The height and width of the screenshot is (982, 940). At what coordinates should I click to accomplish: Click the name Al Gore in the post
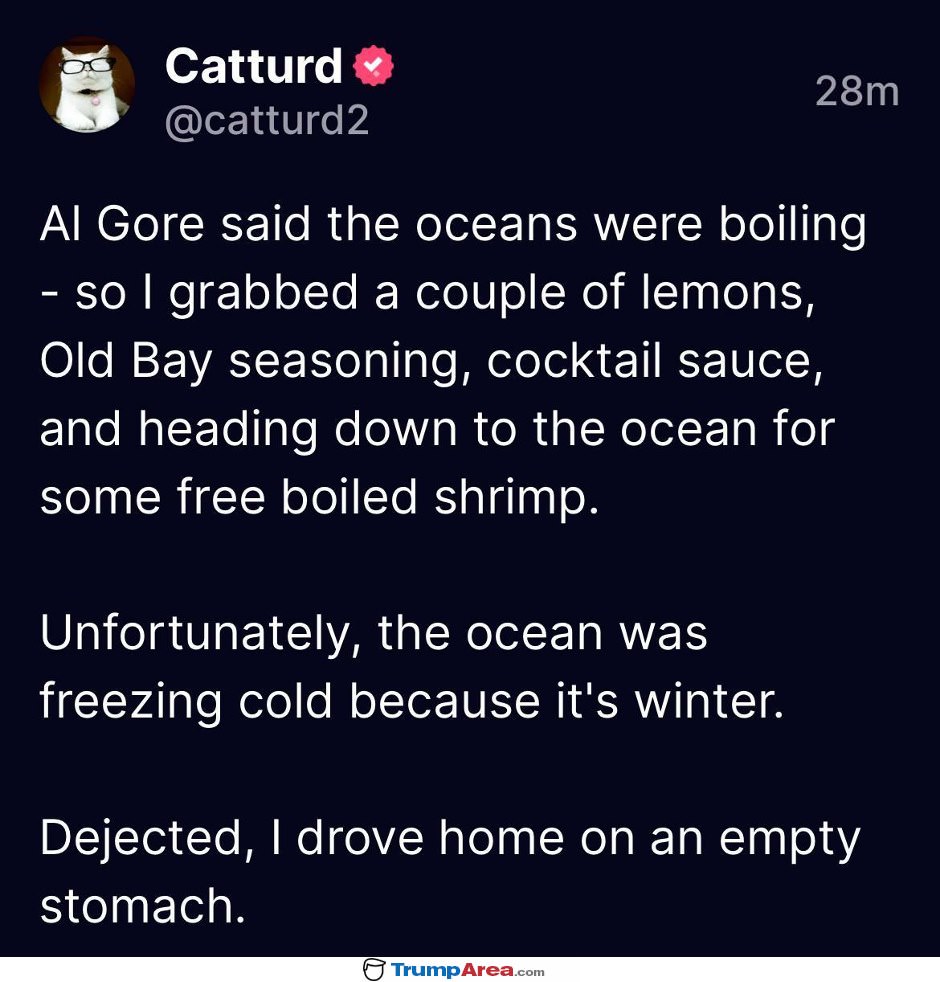click(122, 224)
